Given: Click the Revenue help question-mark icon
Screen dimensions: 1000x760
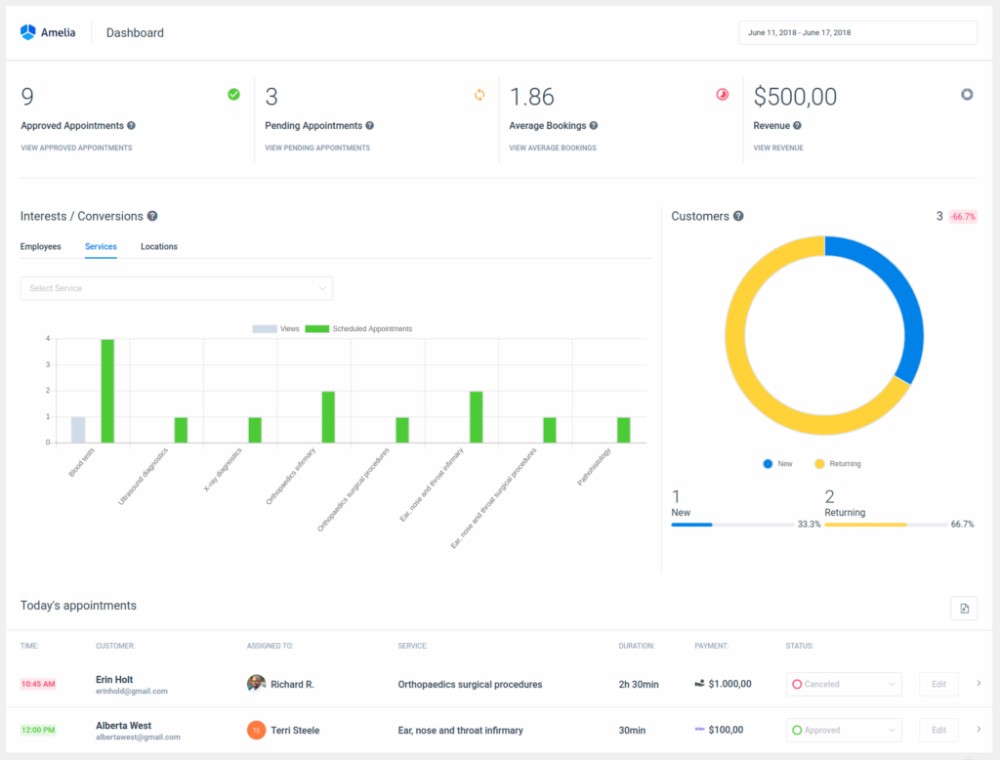Looking at the screenshot, I should click(x=797, y=126).
